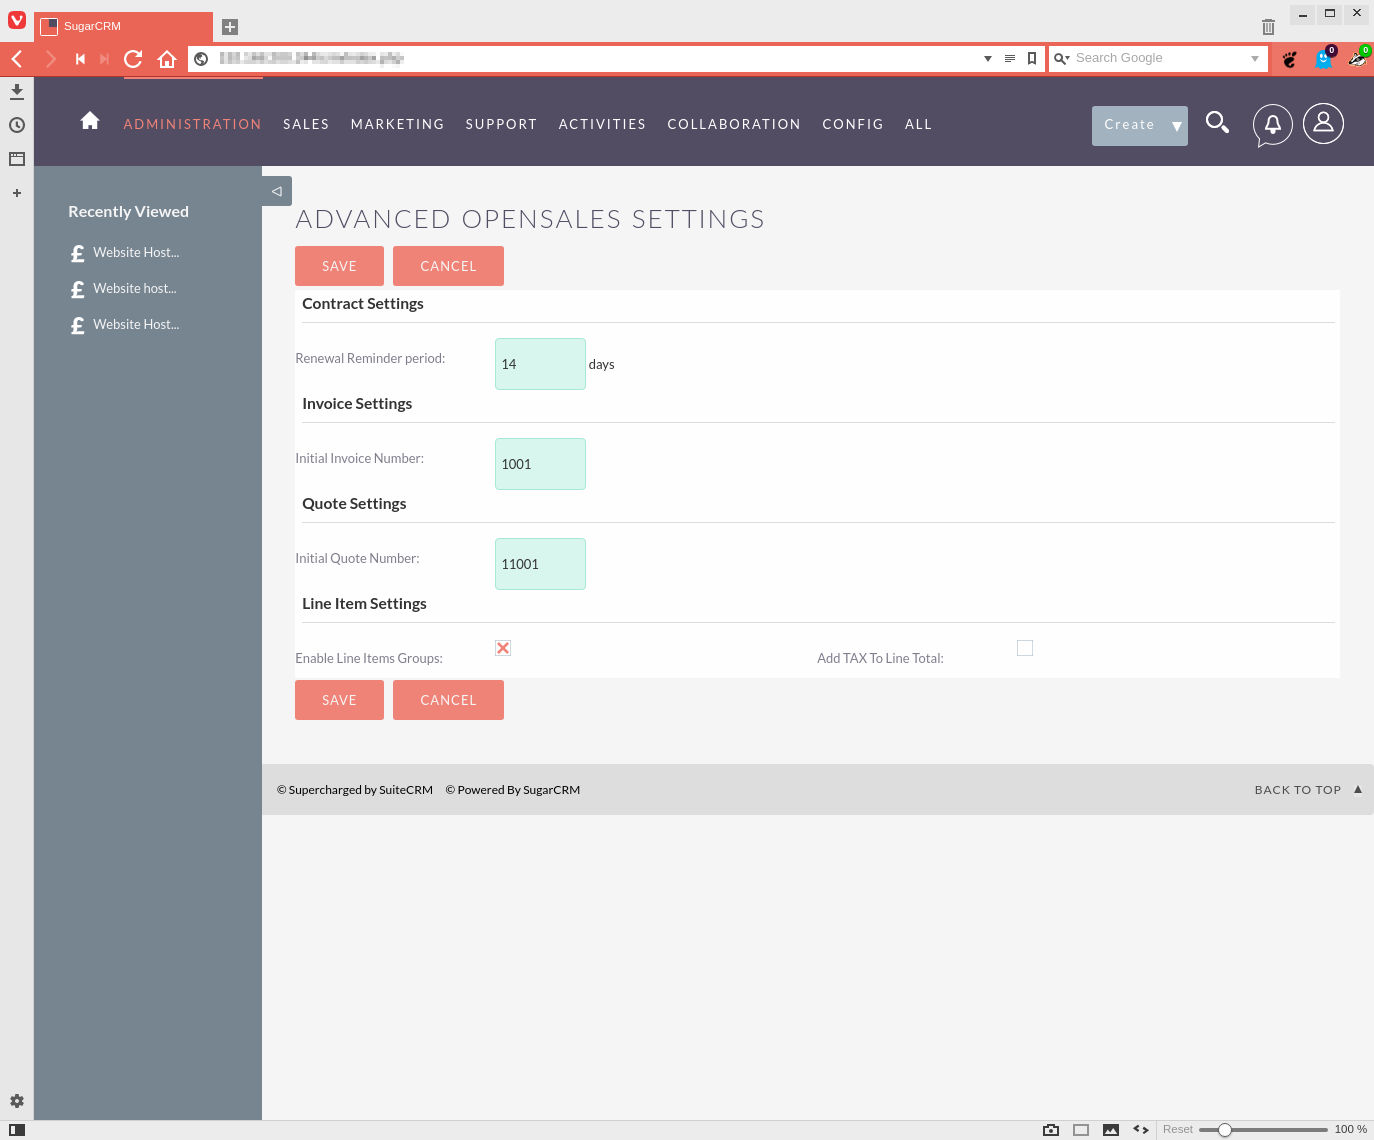Open recently viewed "Website host..." lowercase entry
Image resolution: width=1374 pixels, height=1140 pixels.
[135, 289]
